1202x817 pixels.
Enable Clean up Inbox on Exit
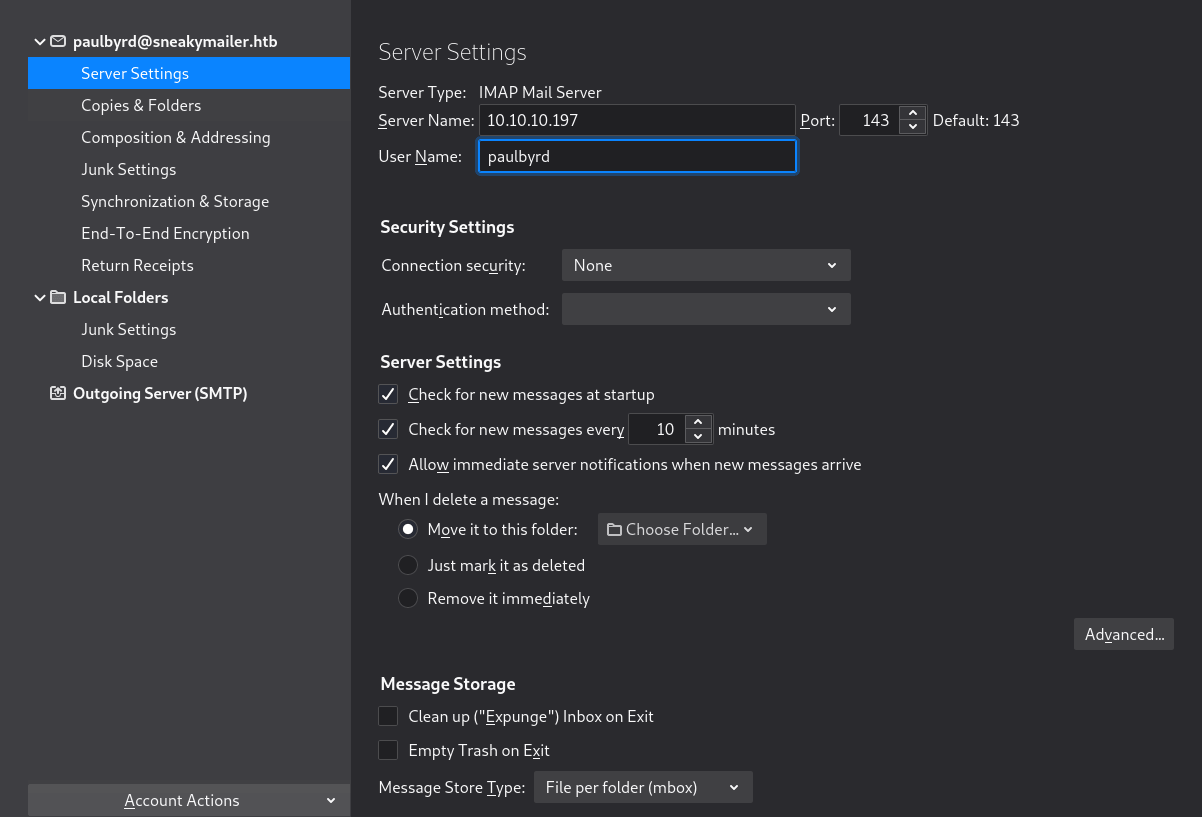tap(388, 717)
